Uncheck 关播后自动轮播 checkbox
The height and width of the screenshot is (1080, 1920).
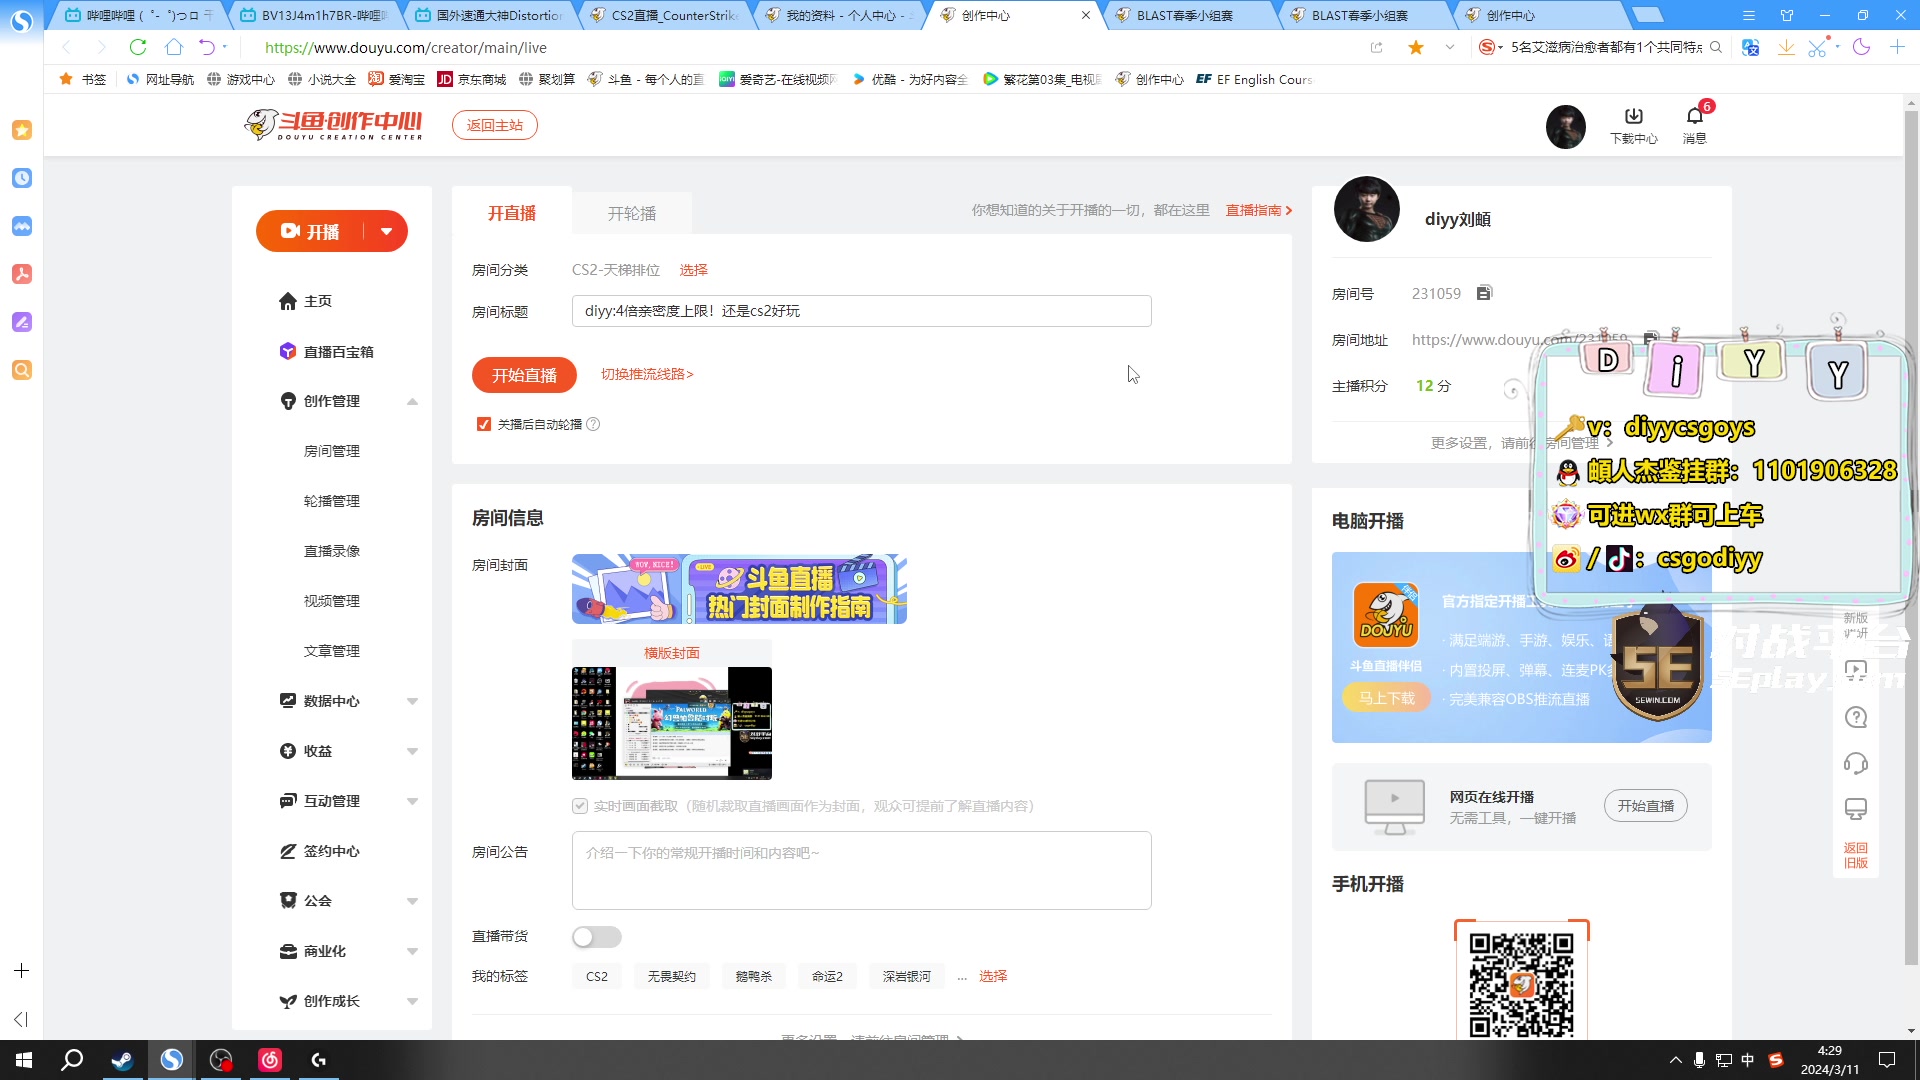tap(484, 424)
